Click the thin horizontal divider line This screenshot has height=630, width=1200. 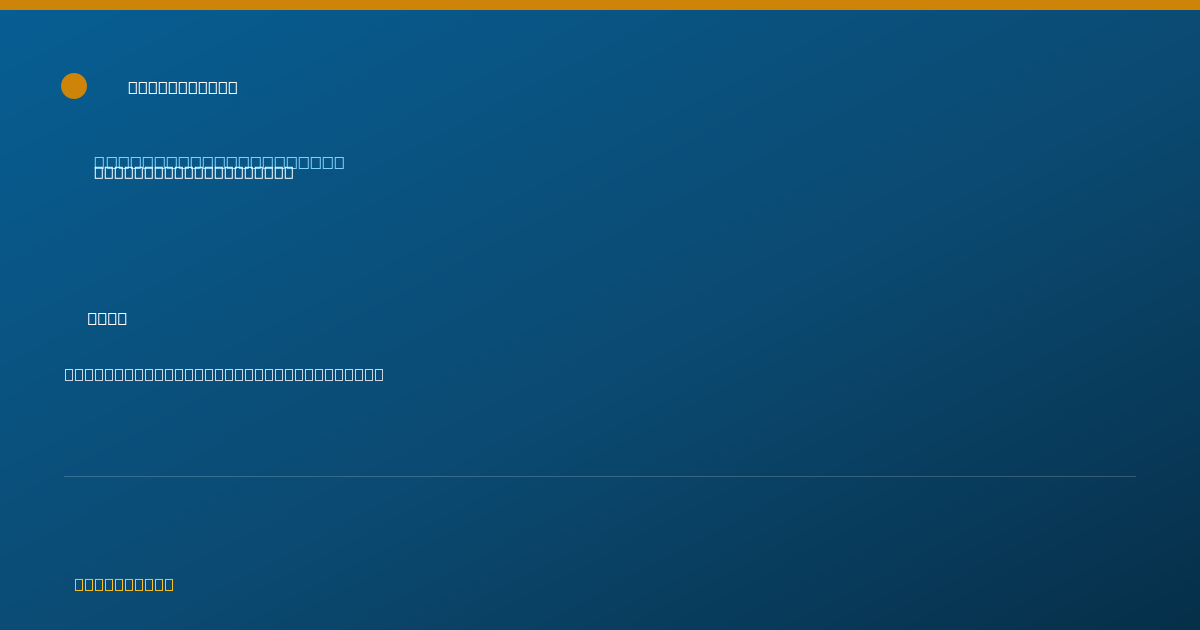tap(600, 476)
